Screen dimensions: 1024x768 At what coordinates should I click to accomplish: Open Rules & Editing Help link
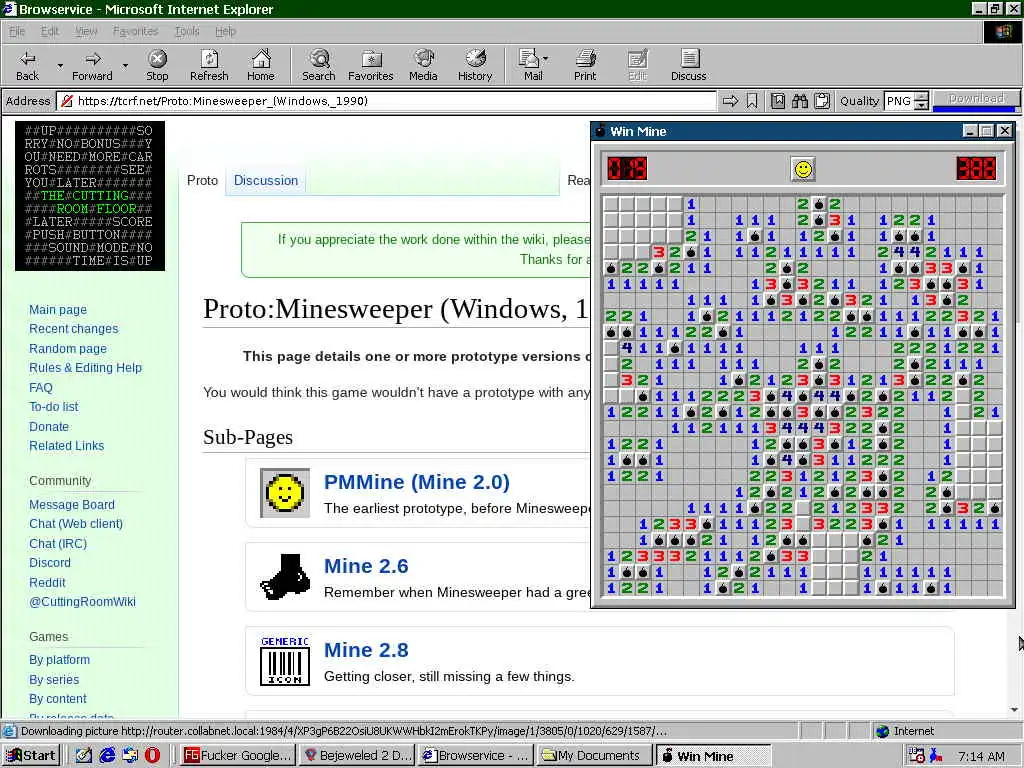(x=86, y=368)
